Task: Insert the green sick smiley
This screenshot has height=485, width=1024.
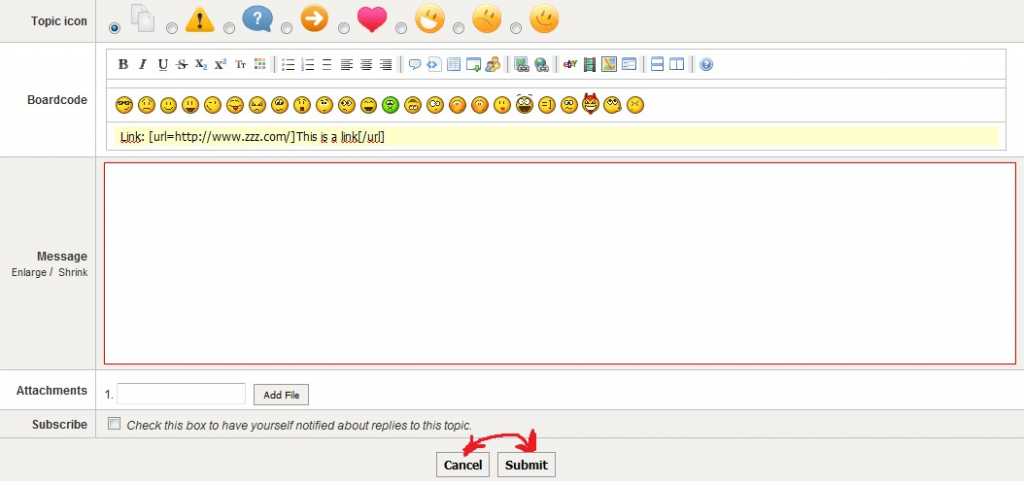Action: [x=391, y=104]
